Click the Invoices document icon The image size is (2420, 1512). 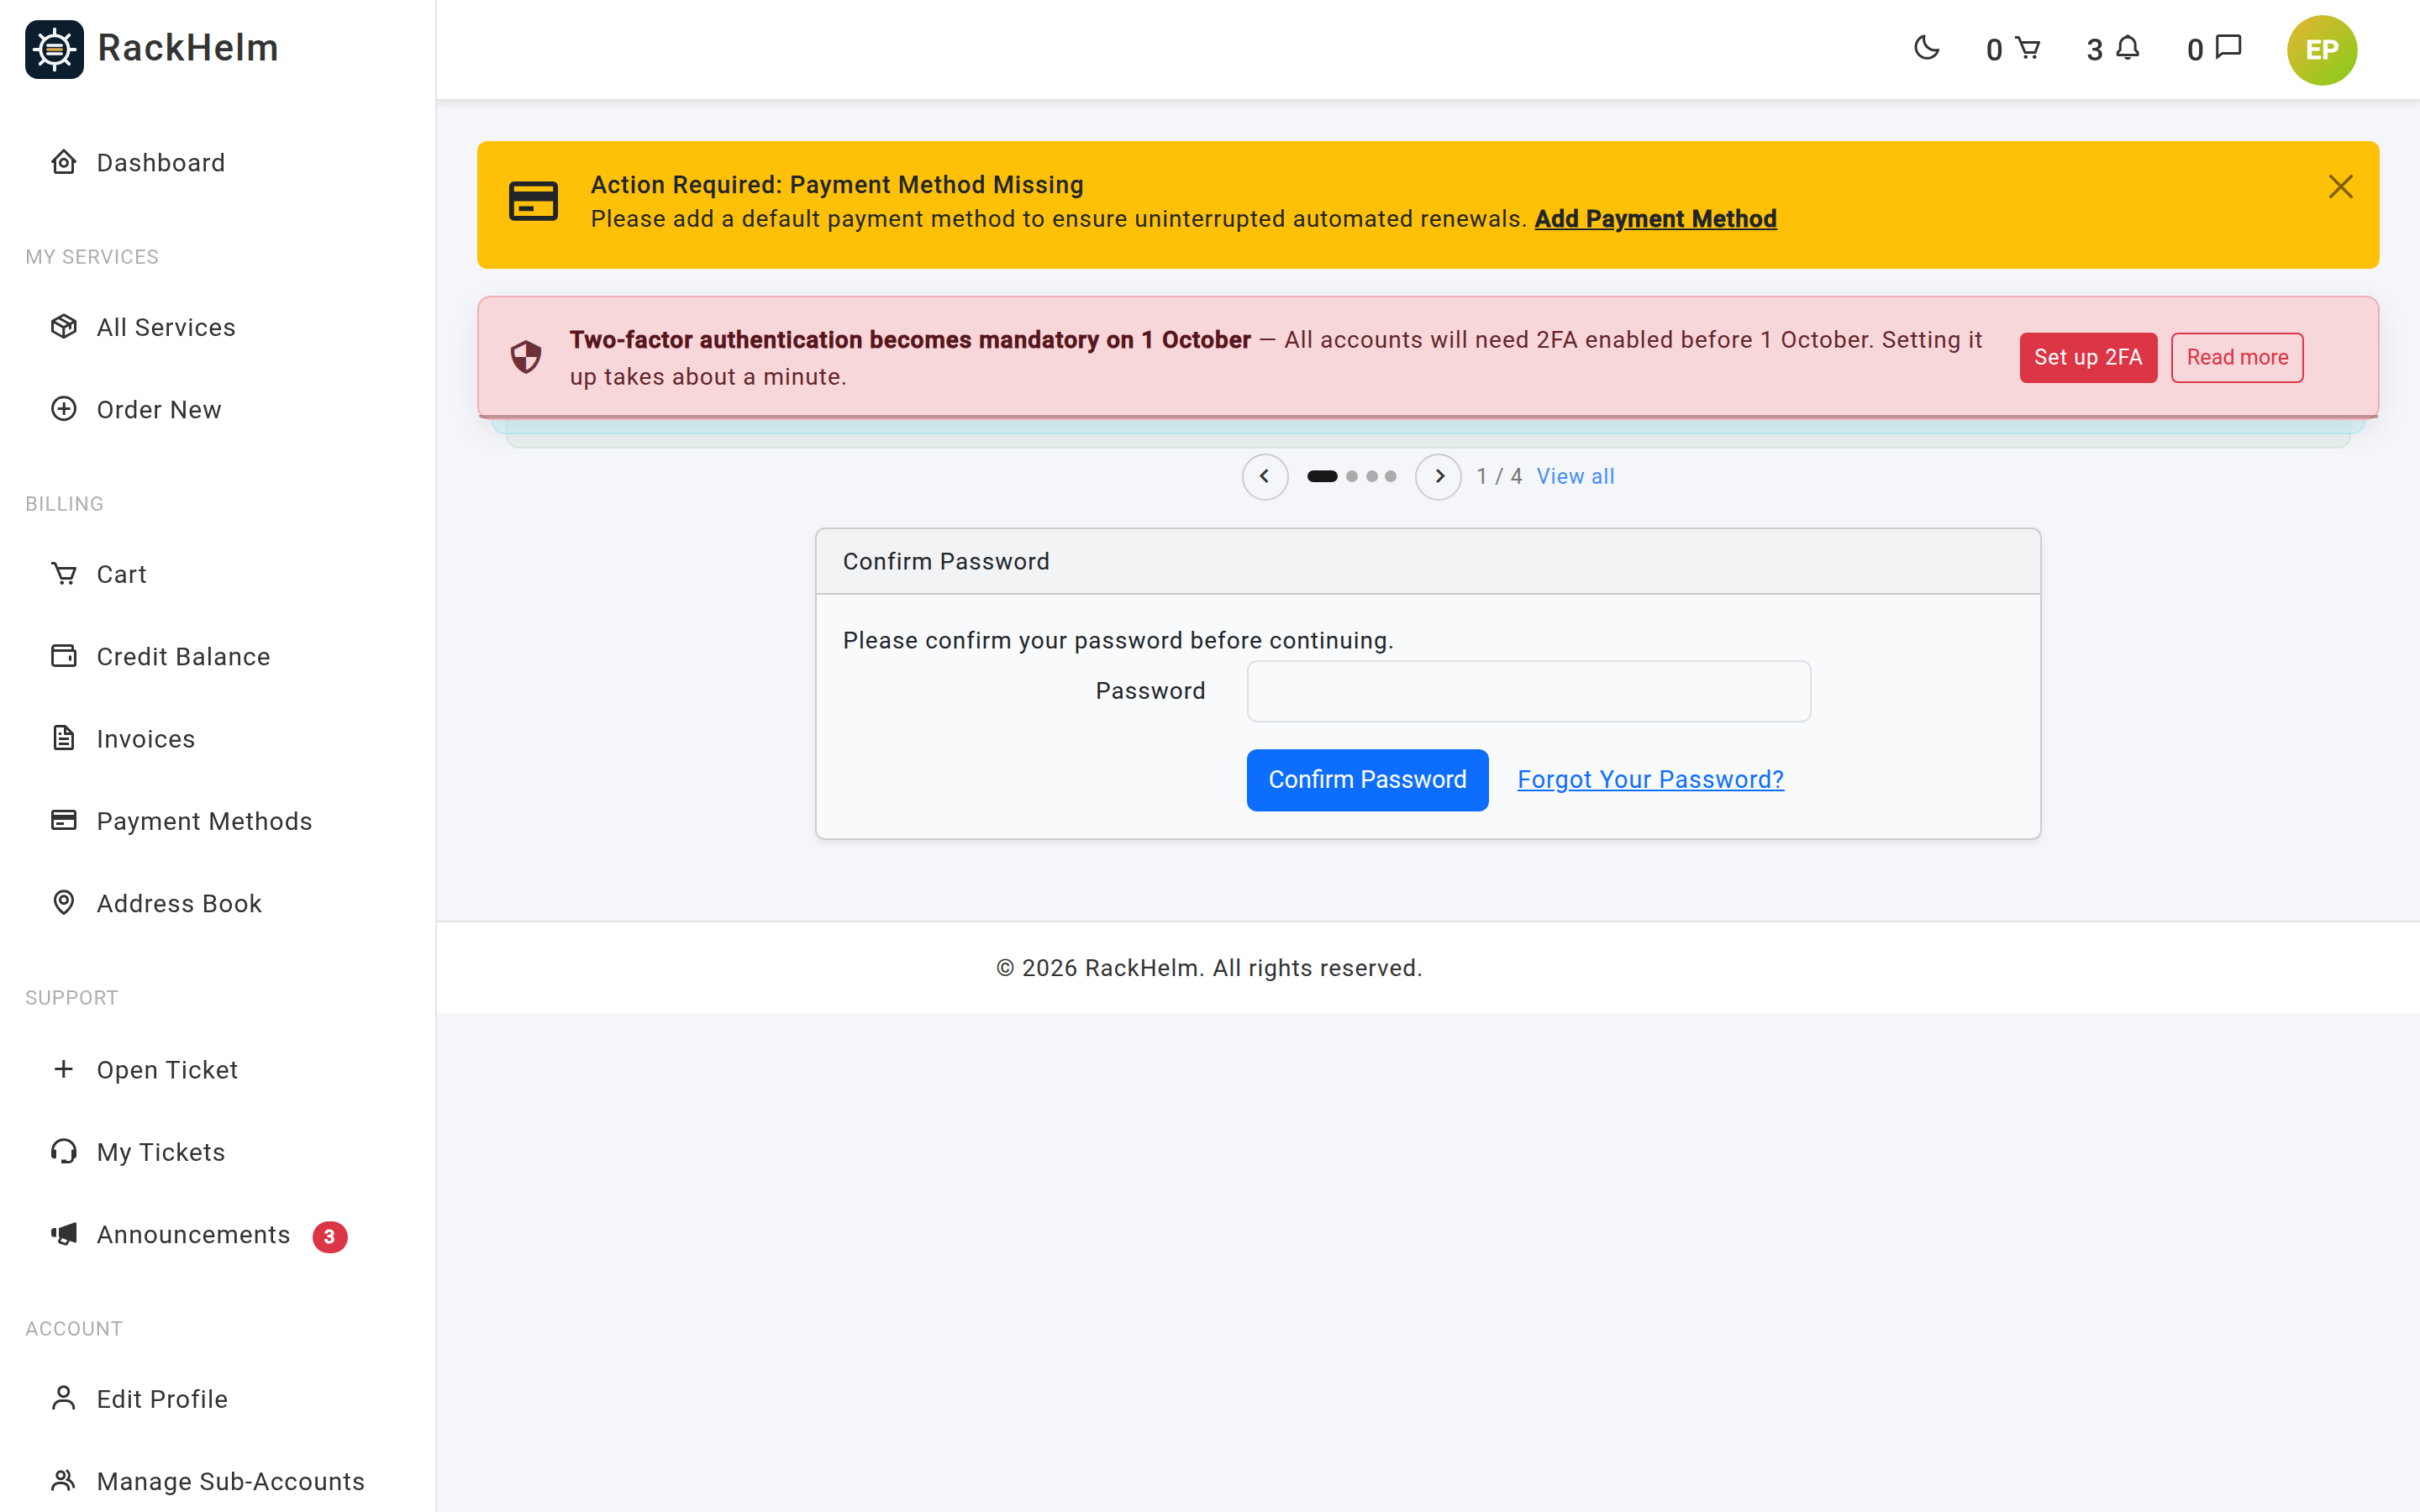tap(64, 738)
